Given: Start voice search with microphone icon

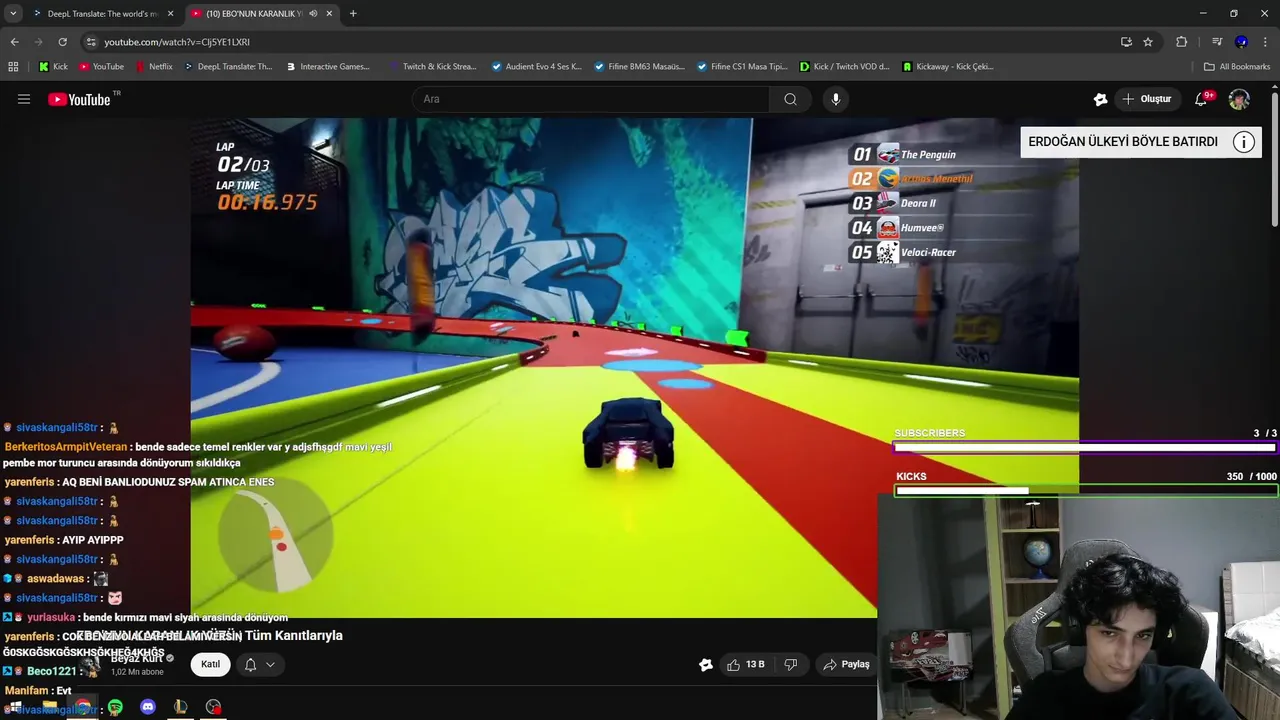Looking at the screenshot, I should pos(836,99).
